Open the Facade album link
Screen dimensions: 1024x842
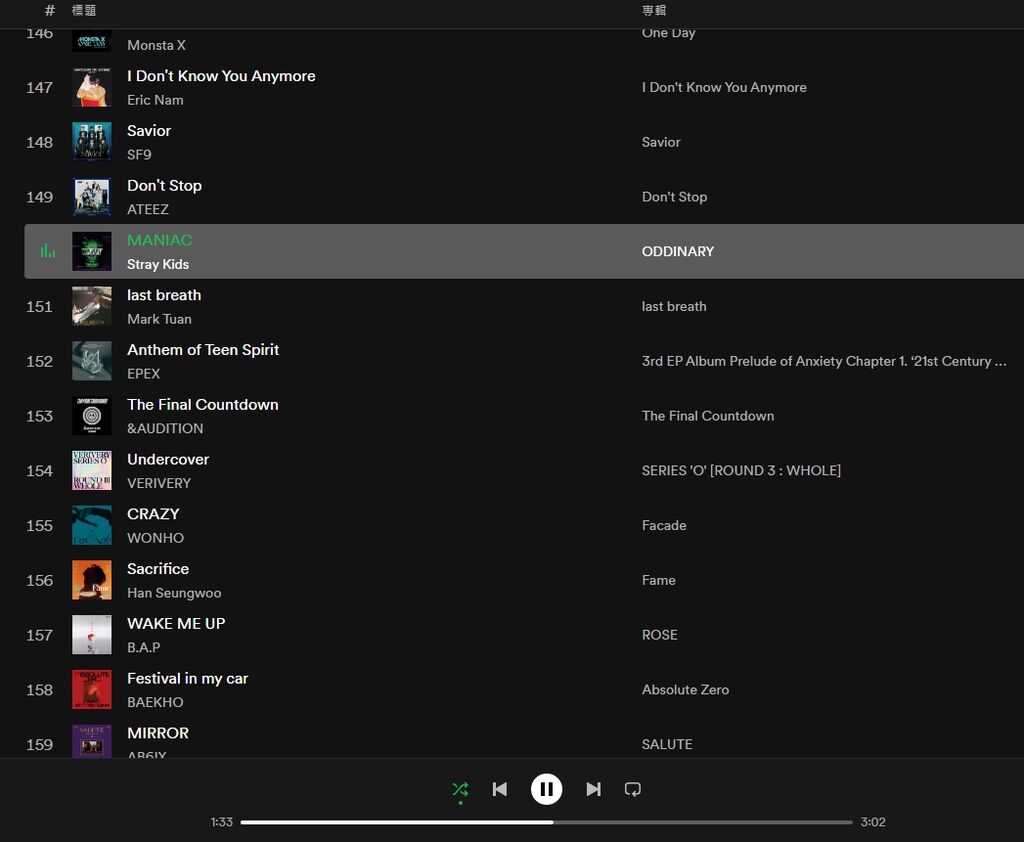664,526
